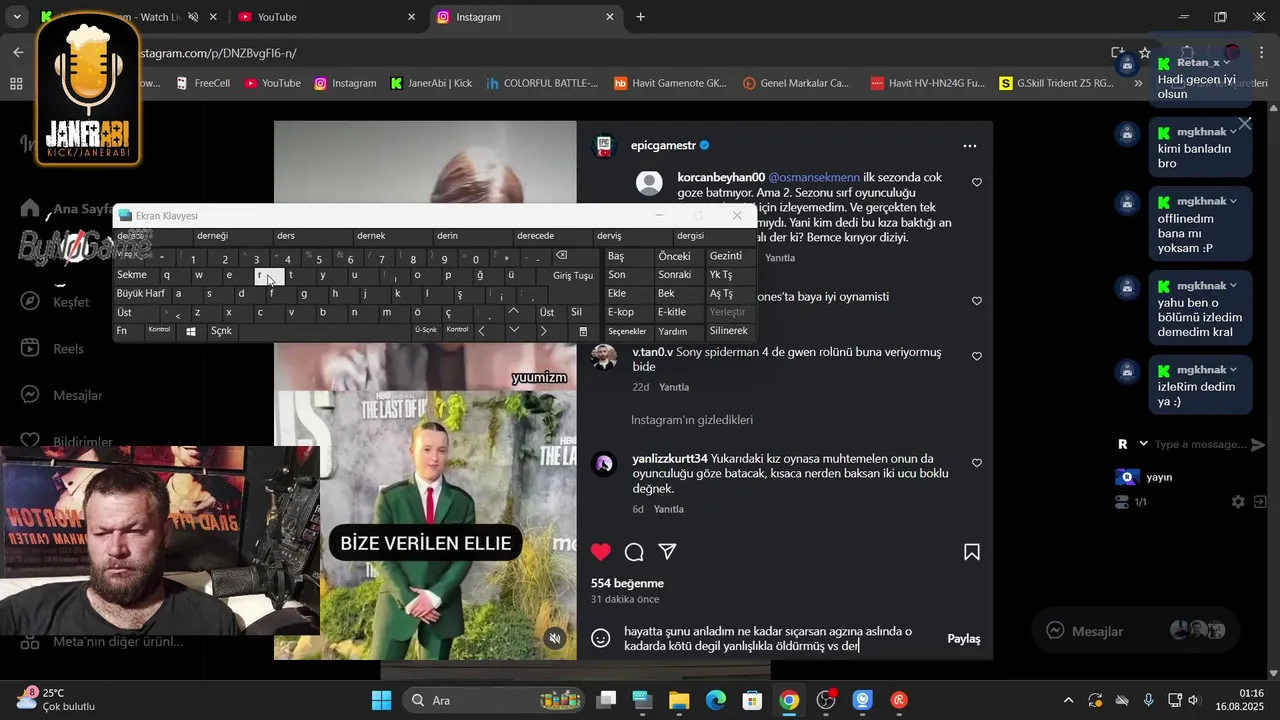
Task: Click the Sekme tab key
Action: click(132, 275)
